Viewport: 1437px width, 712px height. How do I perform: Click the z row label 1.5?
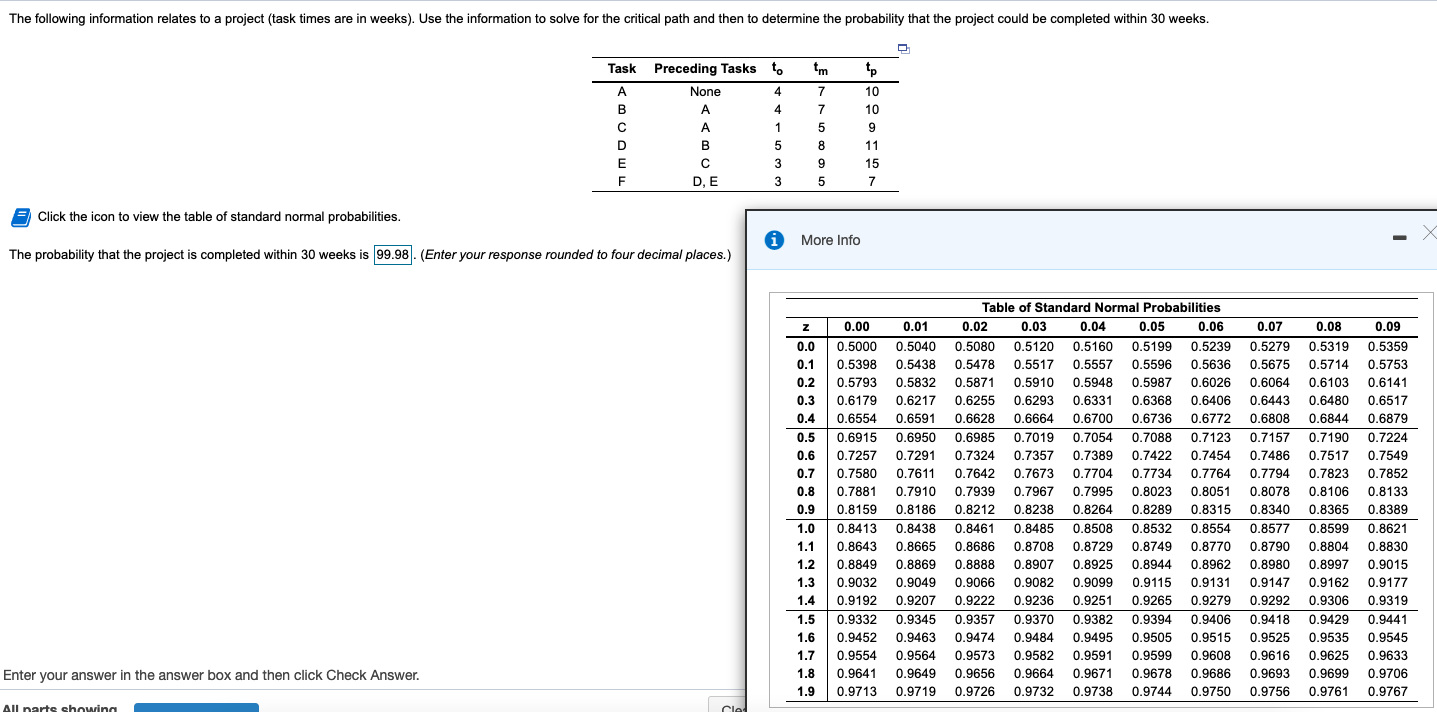(805, 619)
